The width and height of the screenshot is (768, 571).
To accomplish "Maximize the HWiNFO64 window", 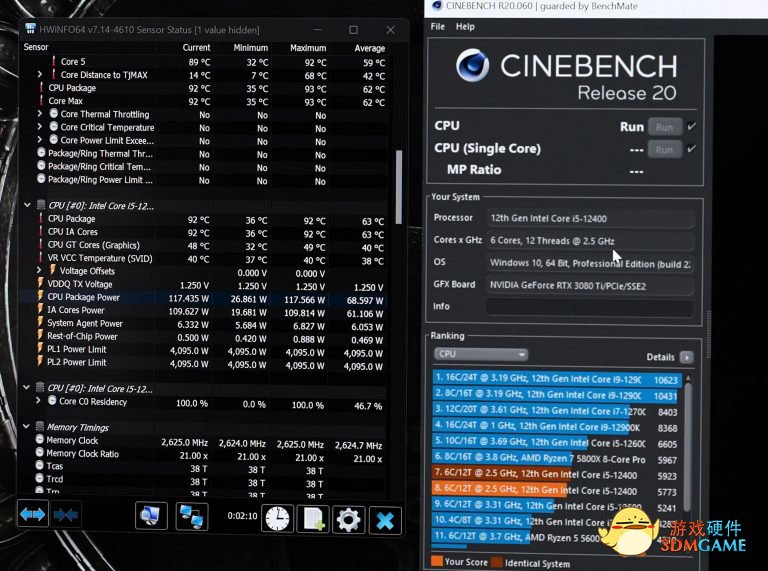I will click(353, 30).
